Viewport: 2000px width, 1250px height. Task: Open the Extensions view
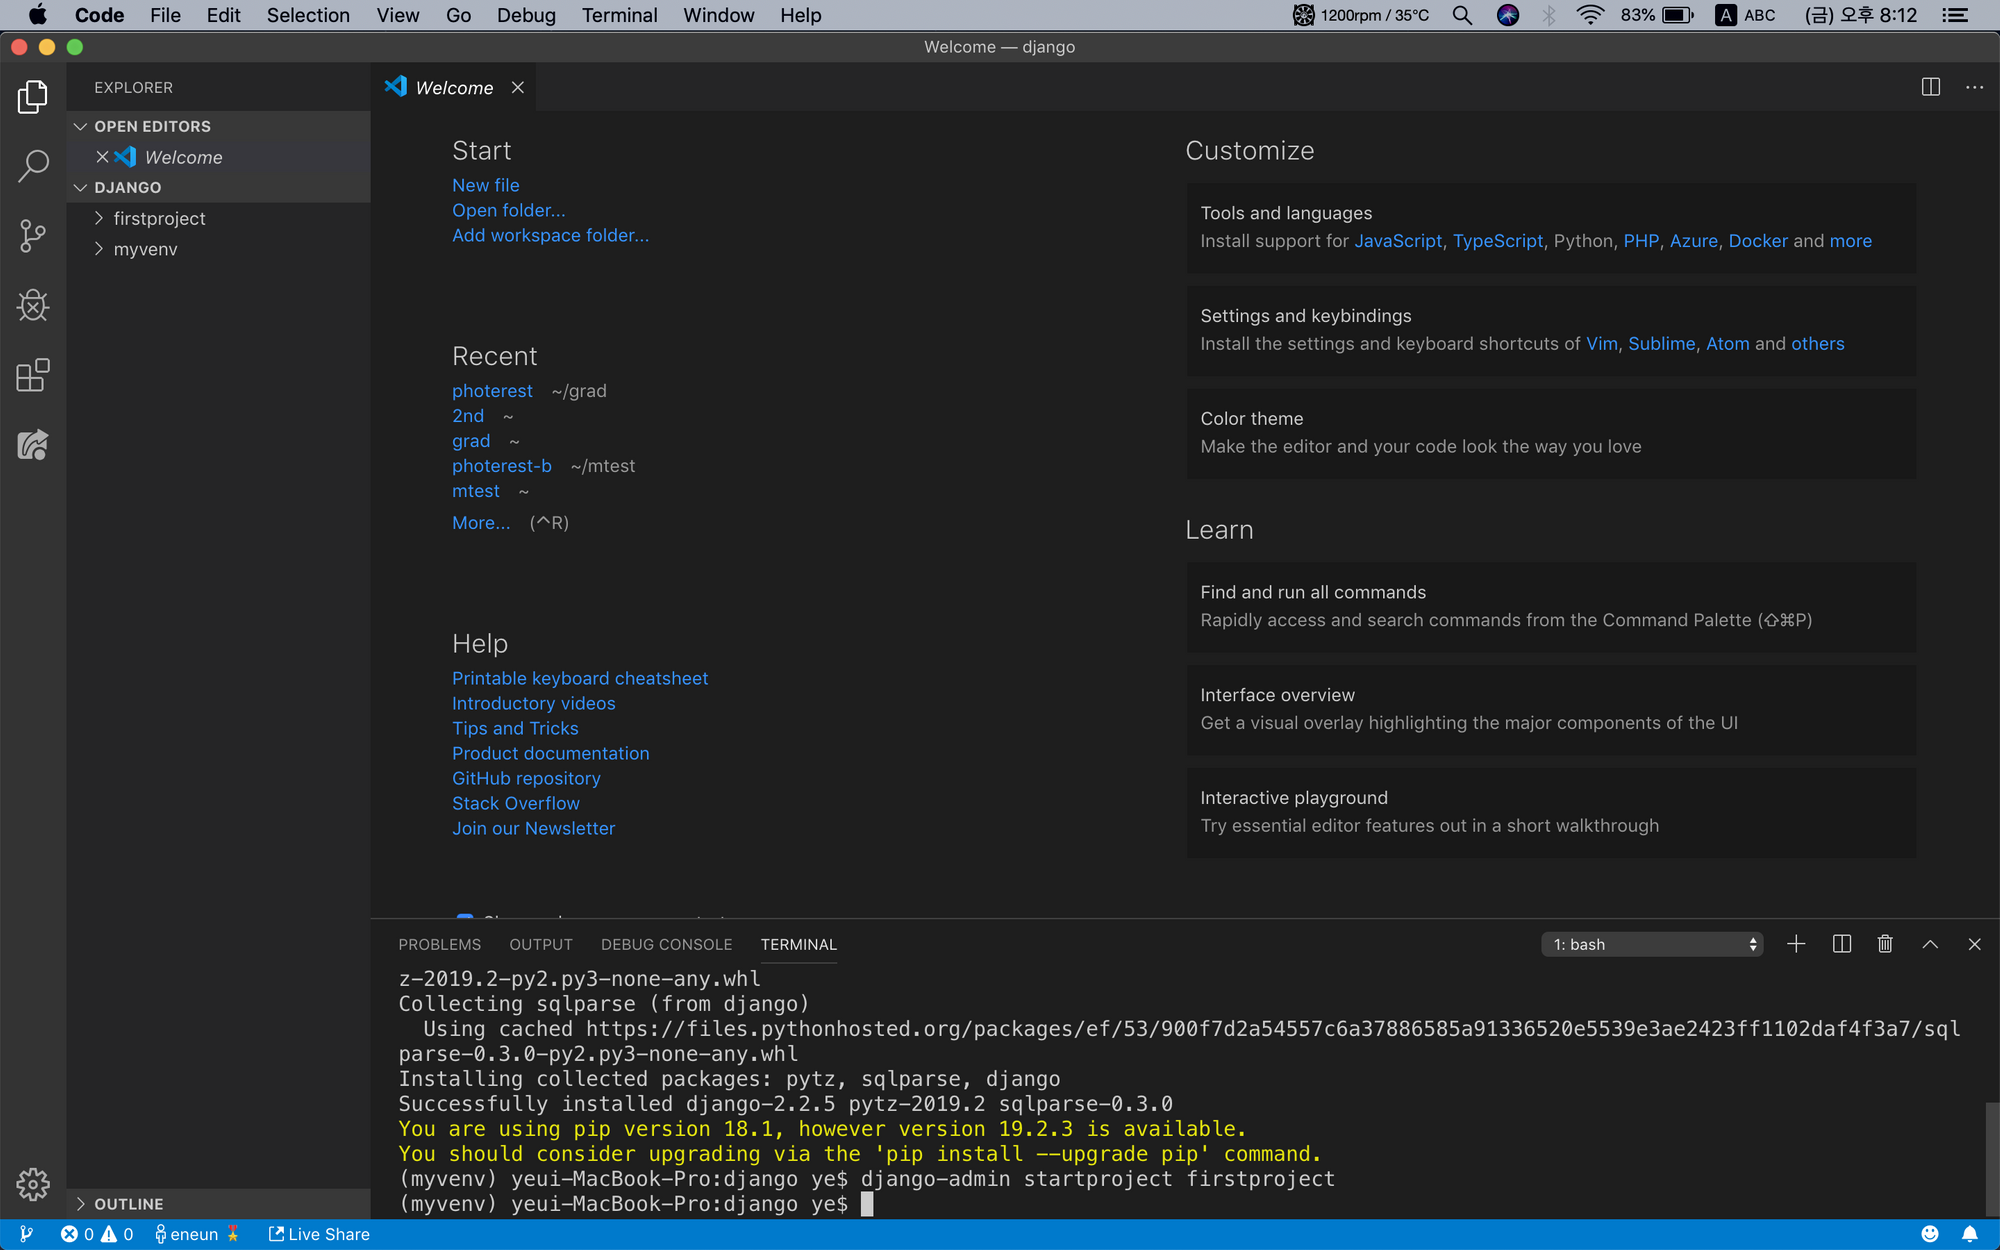pyautogui.click(x=33, y=375)
